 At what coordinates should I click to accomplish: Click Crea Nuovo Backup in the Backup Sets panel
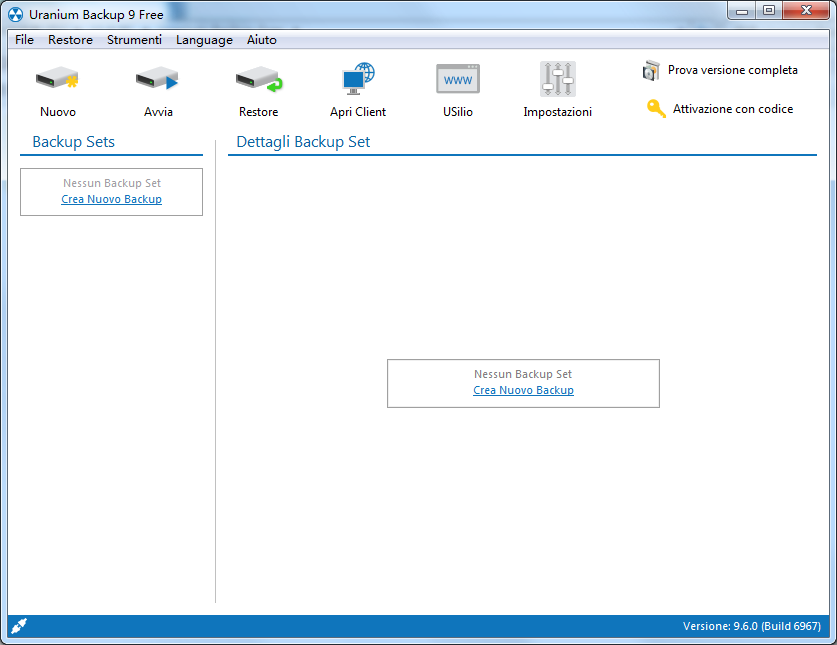pos(111,199)
